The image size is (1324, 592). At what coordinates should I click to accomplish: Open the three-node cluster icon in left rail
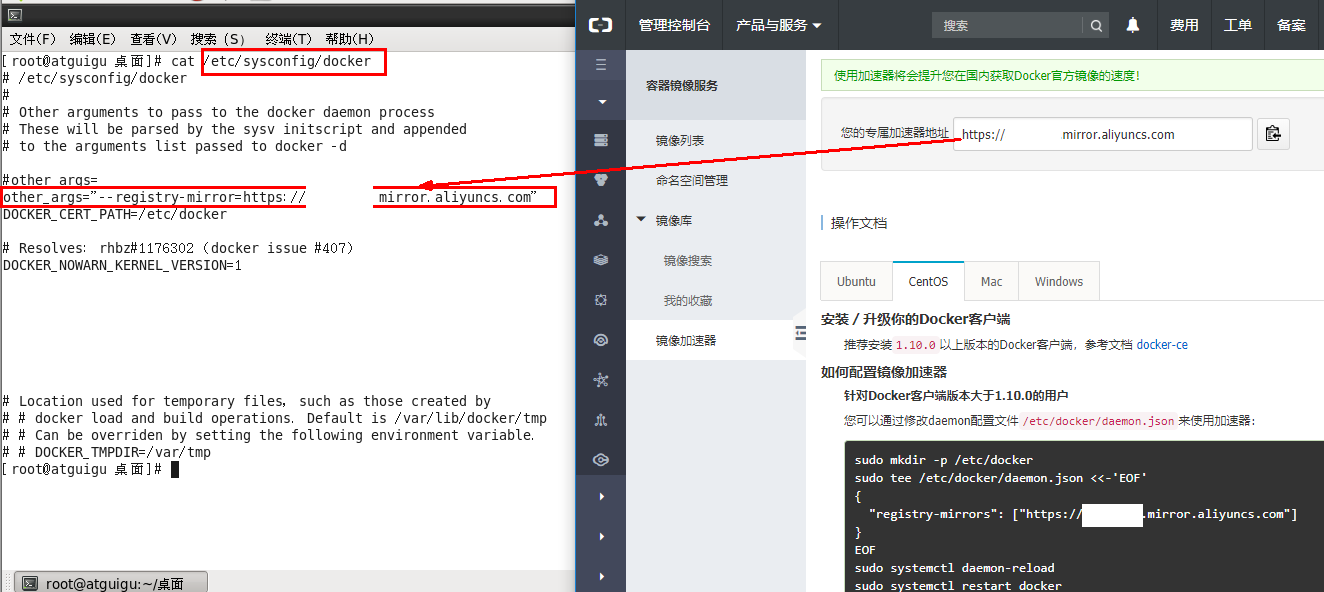tap(601, 220)
